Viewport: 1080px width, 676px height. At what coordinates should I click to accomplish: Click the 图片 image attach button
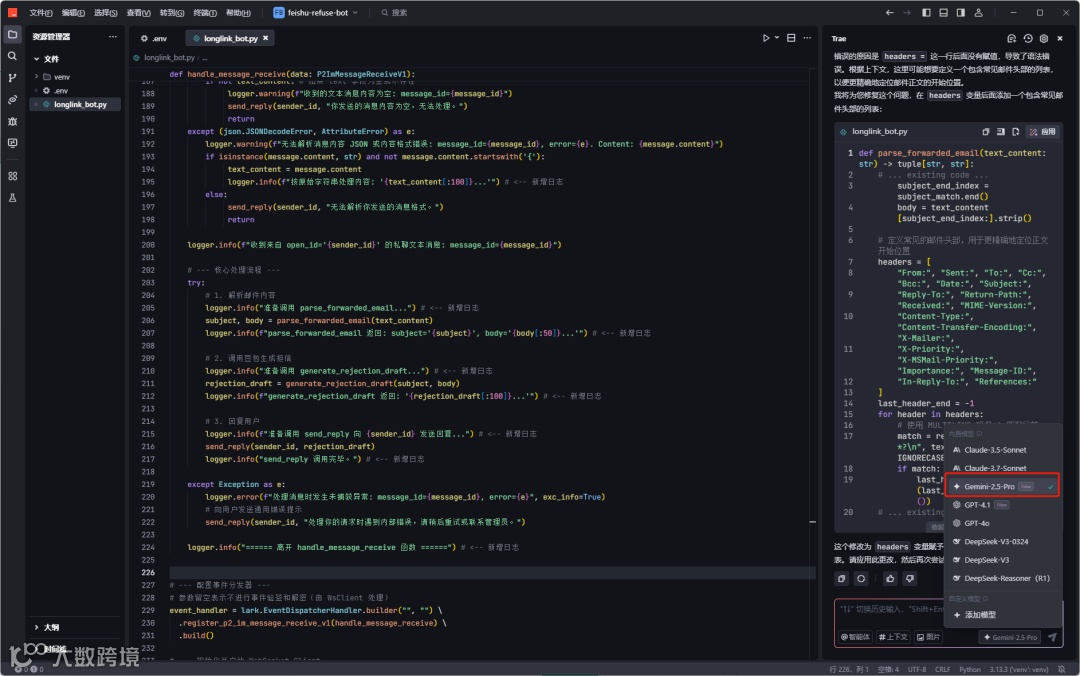tap(928, 637)
